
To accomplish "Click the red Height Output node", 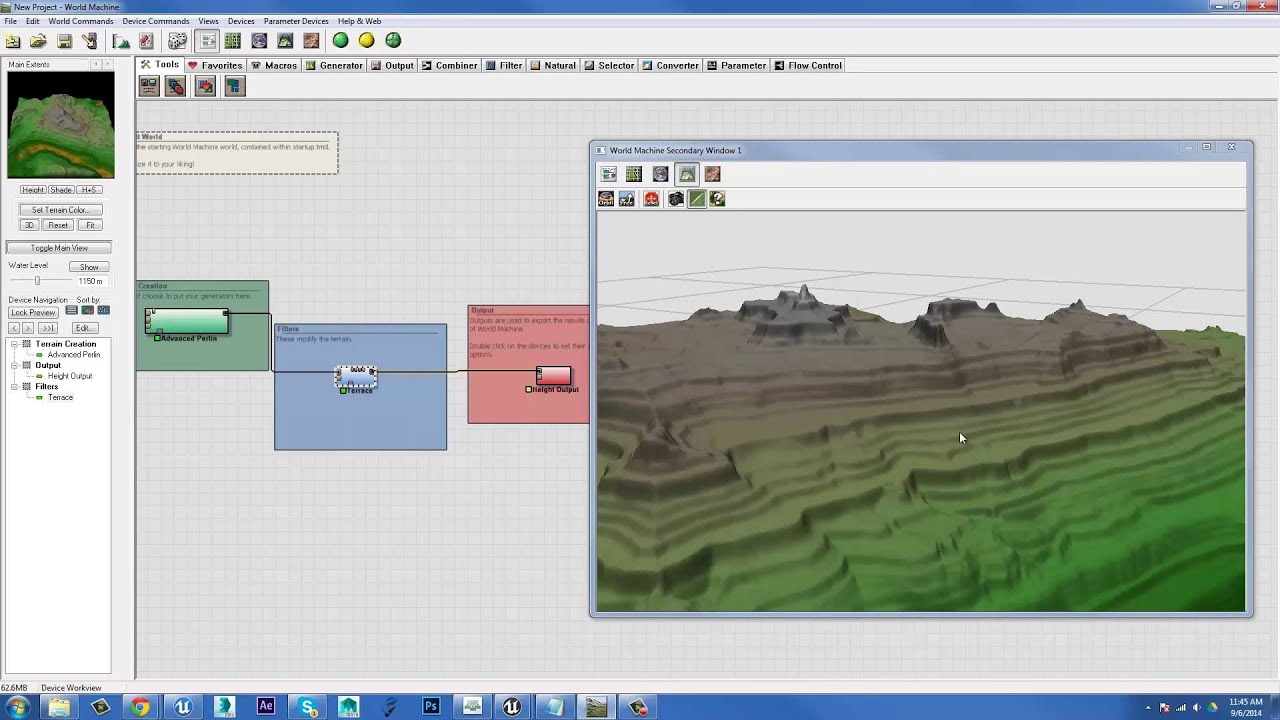I will pyautogui.click(x=553, y=376).
